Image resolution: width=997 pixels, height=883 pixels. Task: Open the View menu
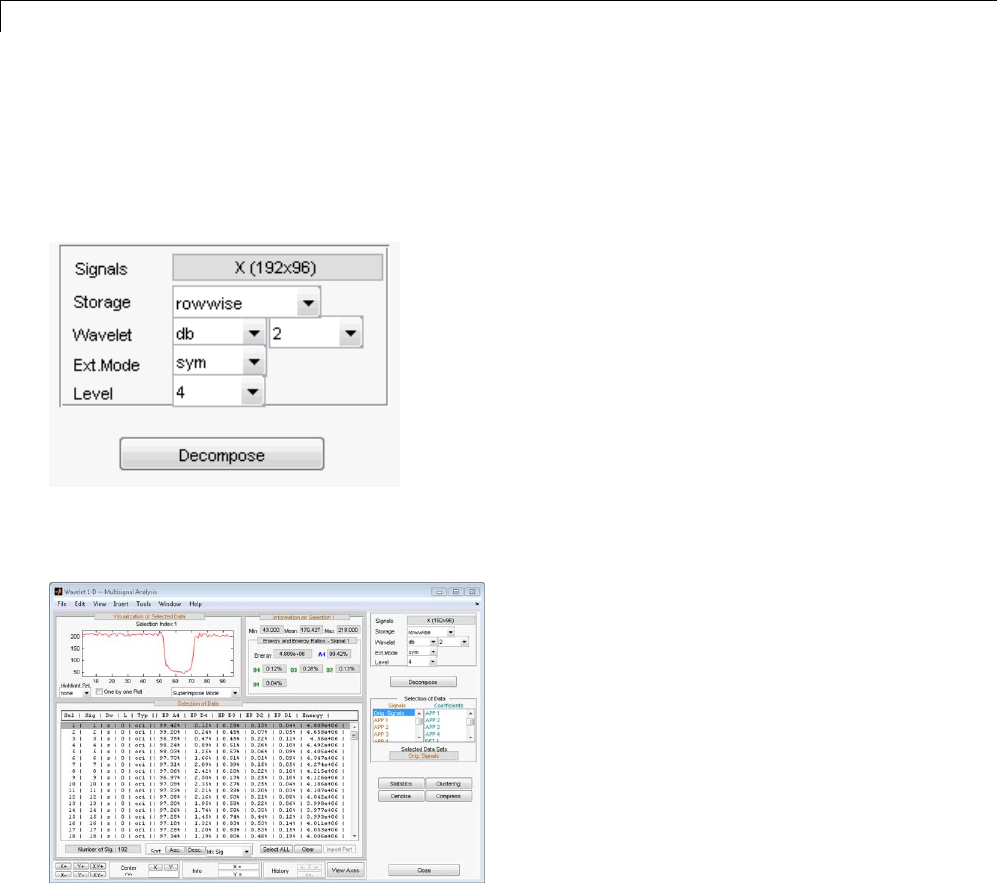tap(100, 604)
